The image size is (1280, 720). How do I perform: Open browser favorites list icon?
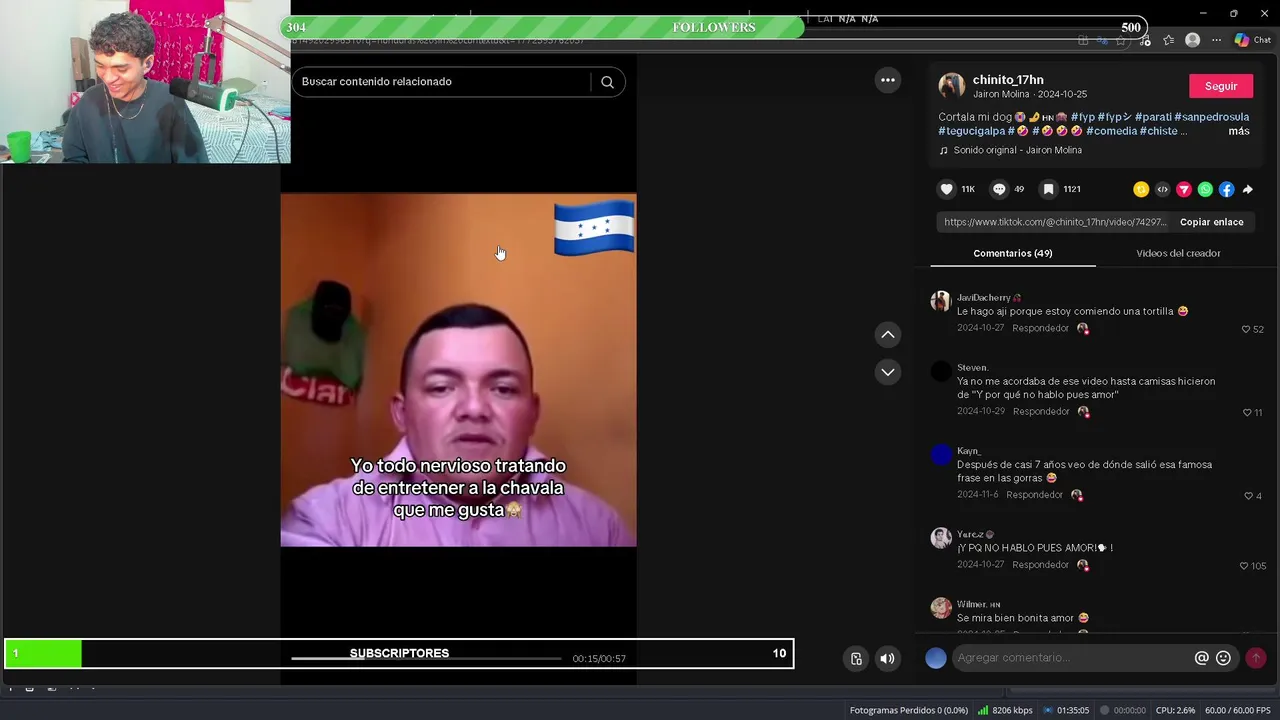pyautogui.click(x=1168, y=40)
